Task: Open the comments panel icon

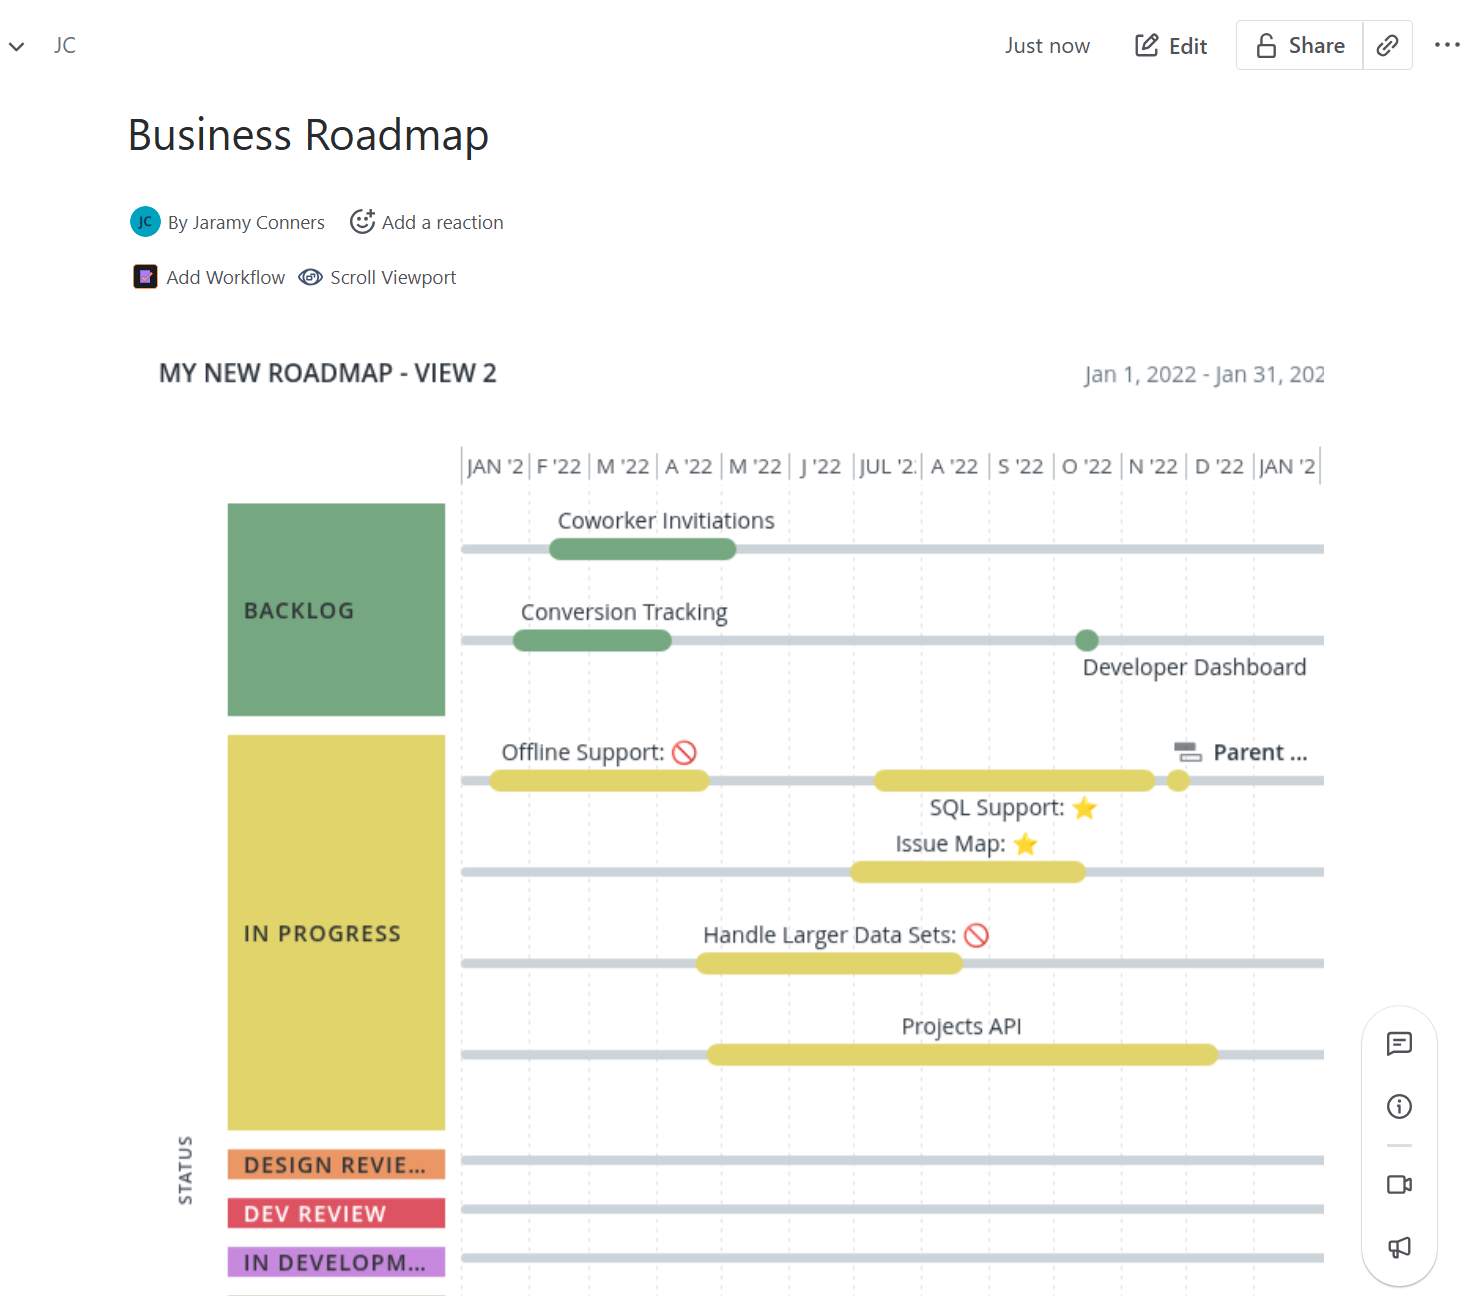Action: coord(1398,1044)
